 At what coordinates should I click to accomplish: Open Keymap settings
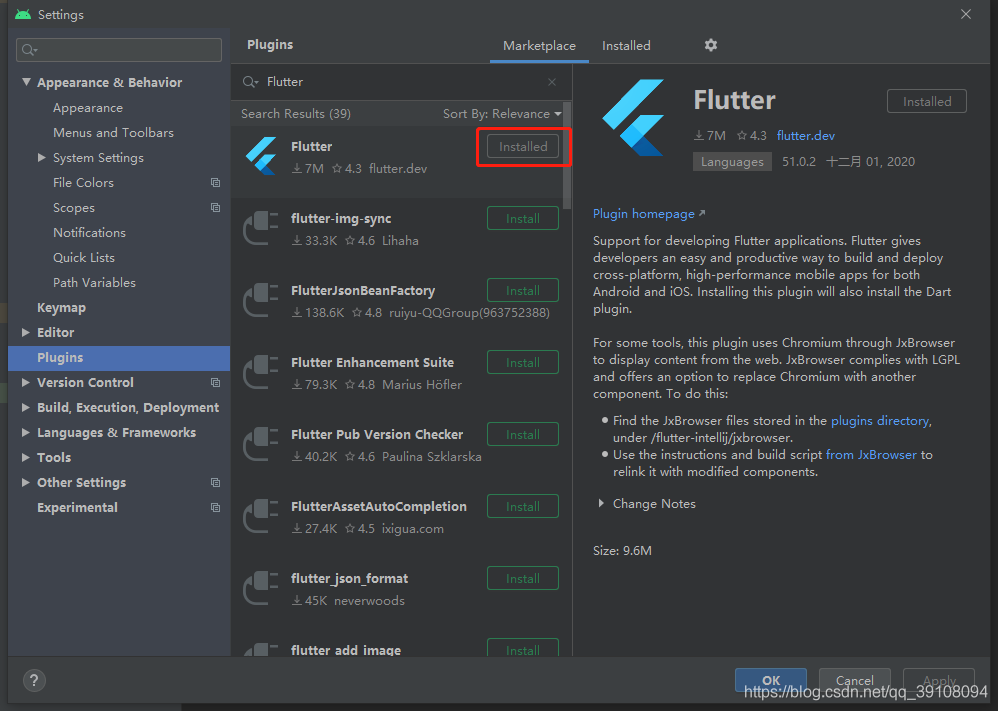(x=61, y=307)
